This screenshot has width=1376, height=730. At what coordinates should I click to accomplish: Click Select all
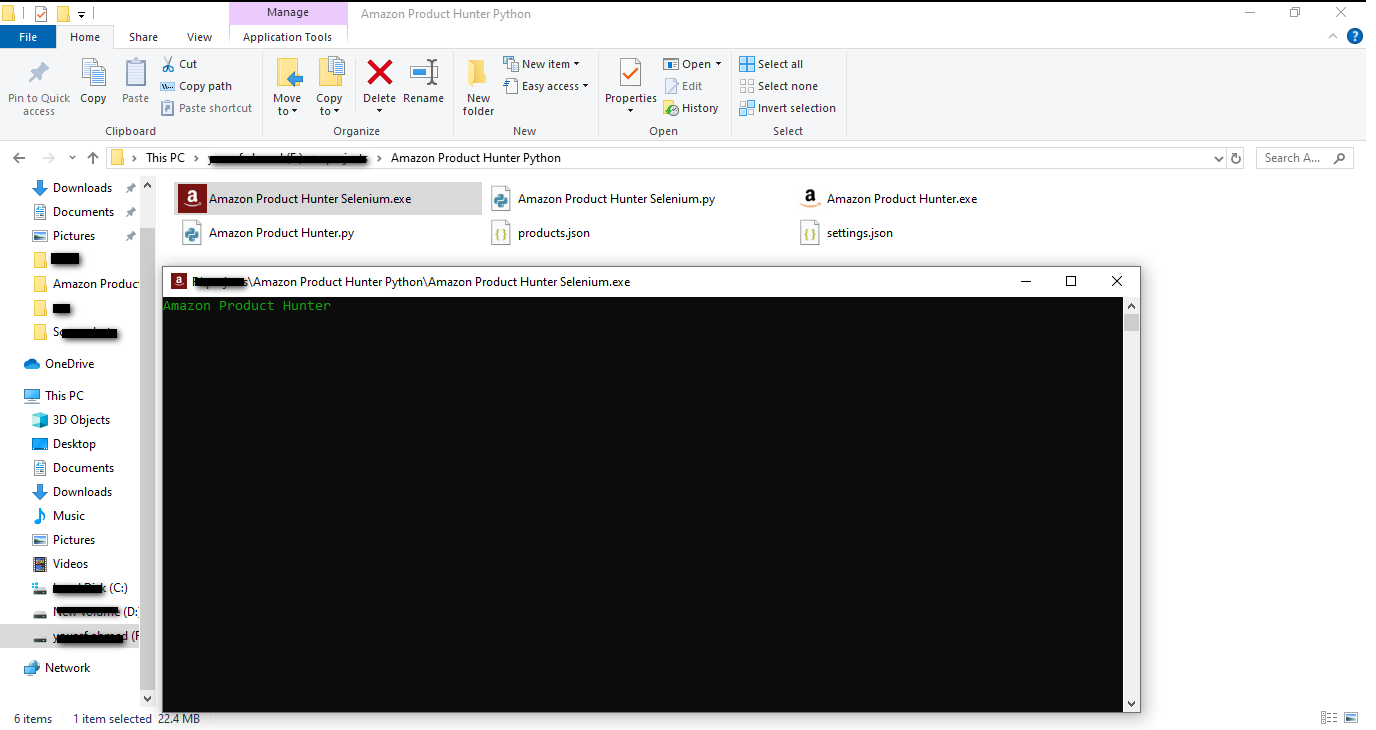point(771,64)
